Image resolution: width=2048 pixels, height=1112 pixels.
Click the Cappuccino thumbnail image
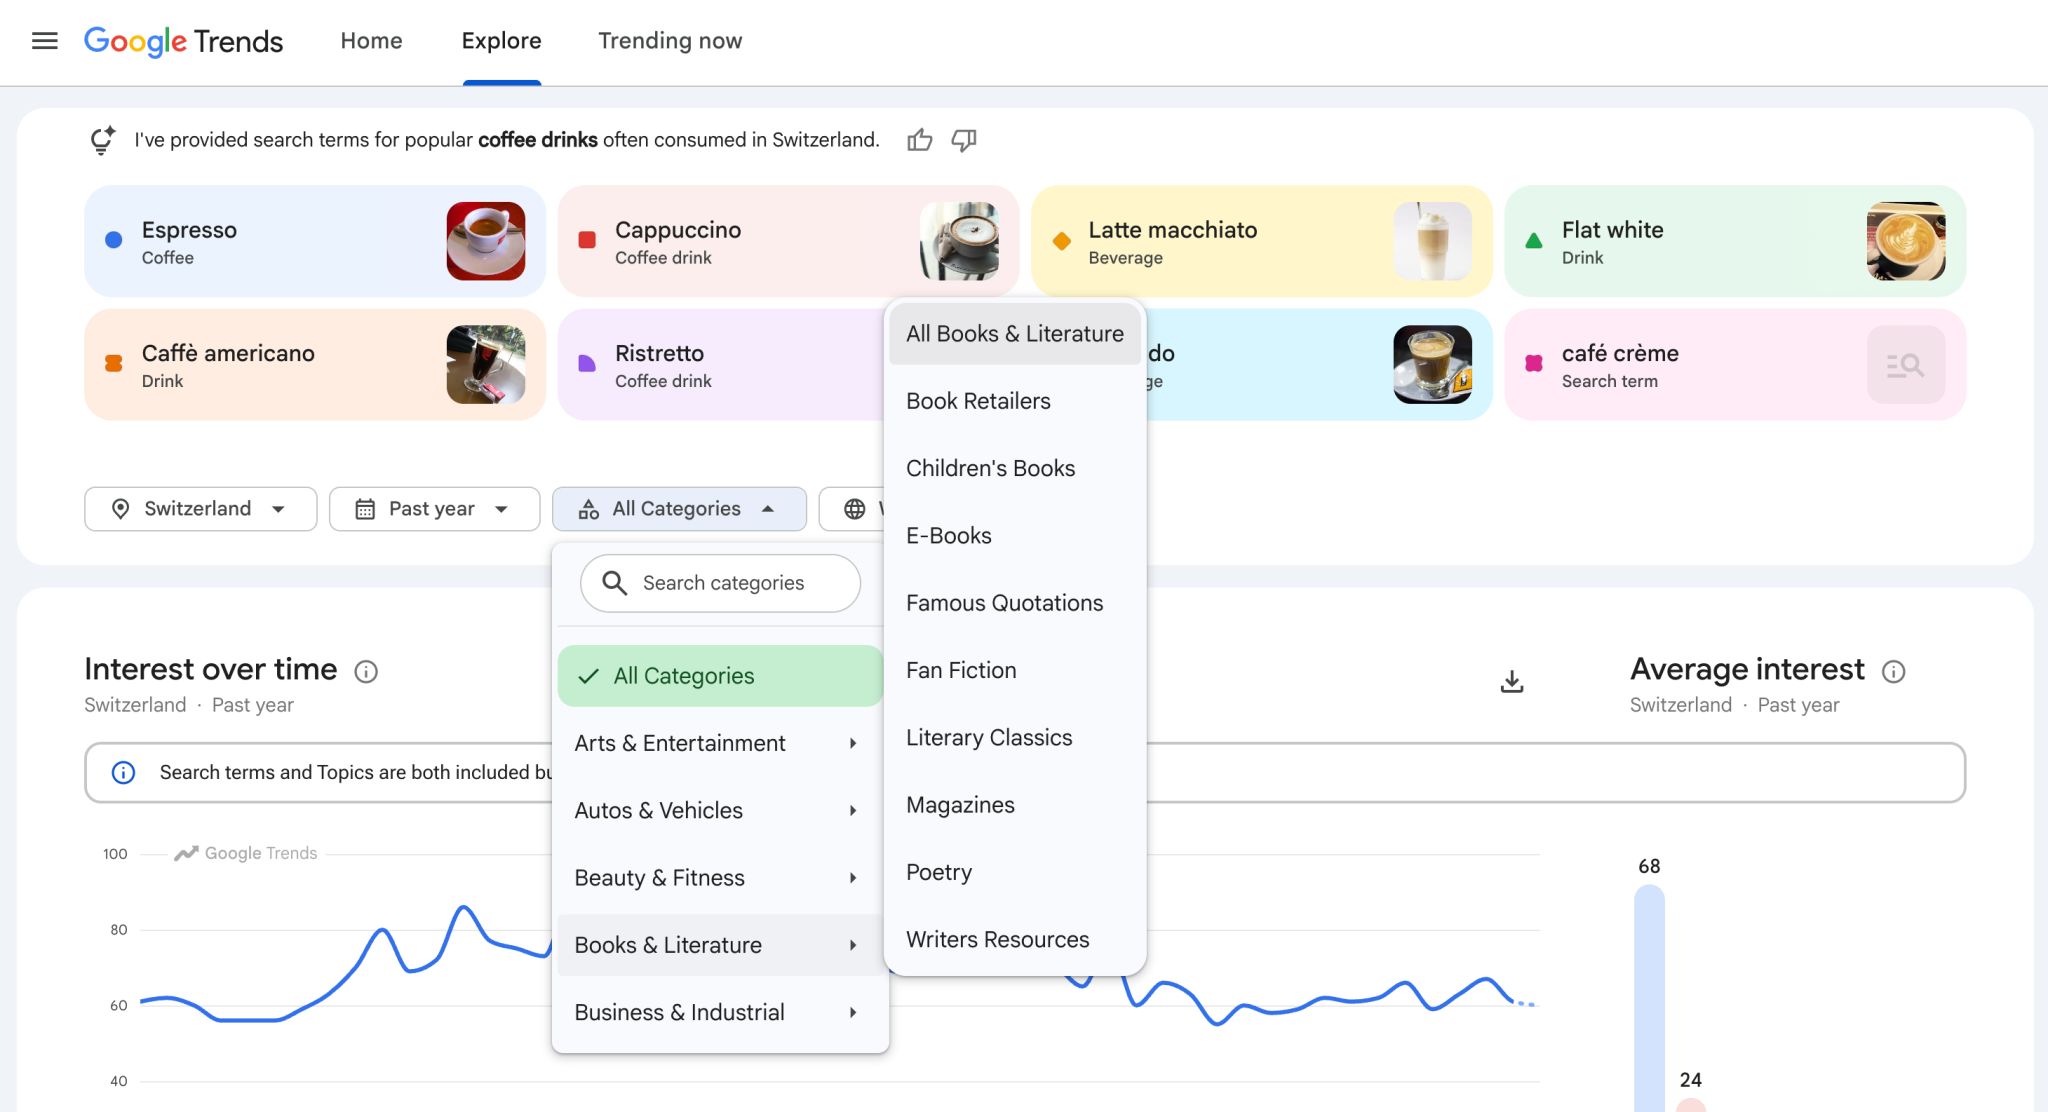(x=959, y=241)
